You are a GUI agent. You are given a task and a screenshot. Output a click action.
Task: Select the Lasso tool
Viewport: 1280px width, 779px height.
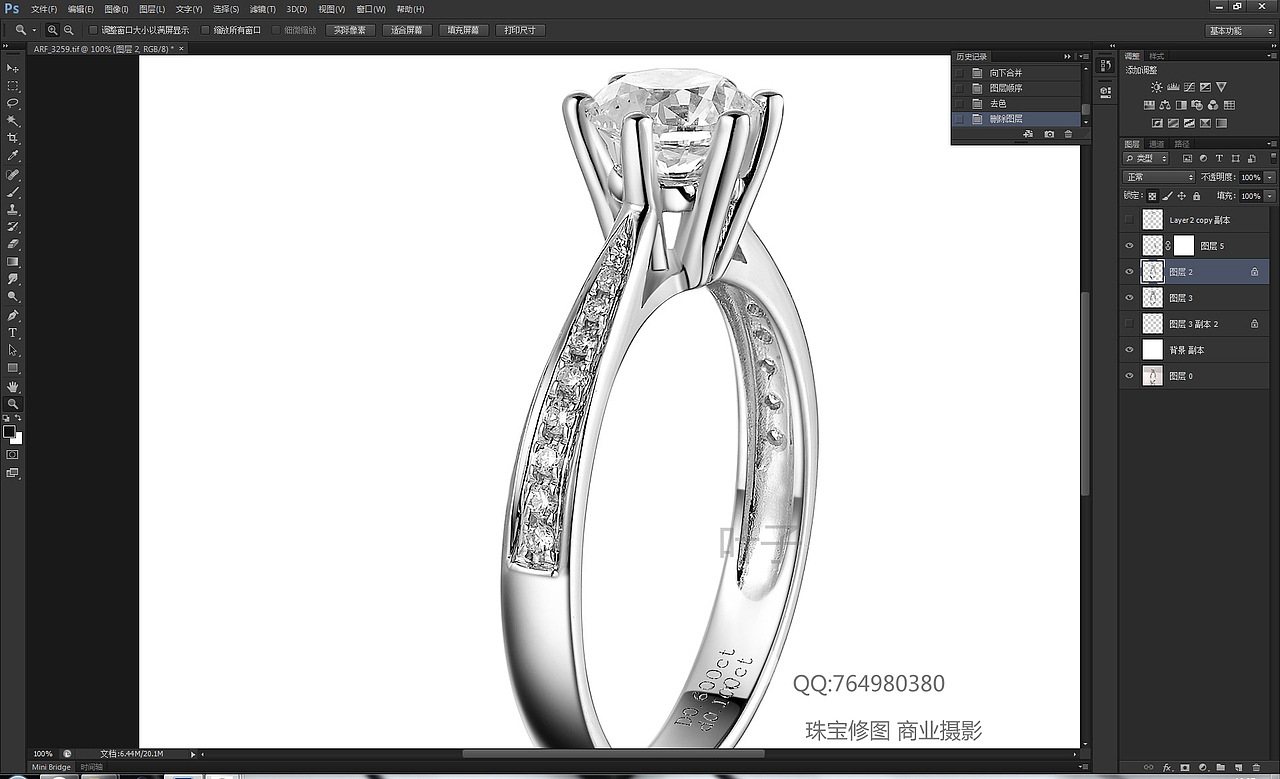point(13,103)
